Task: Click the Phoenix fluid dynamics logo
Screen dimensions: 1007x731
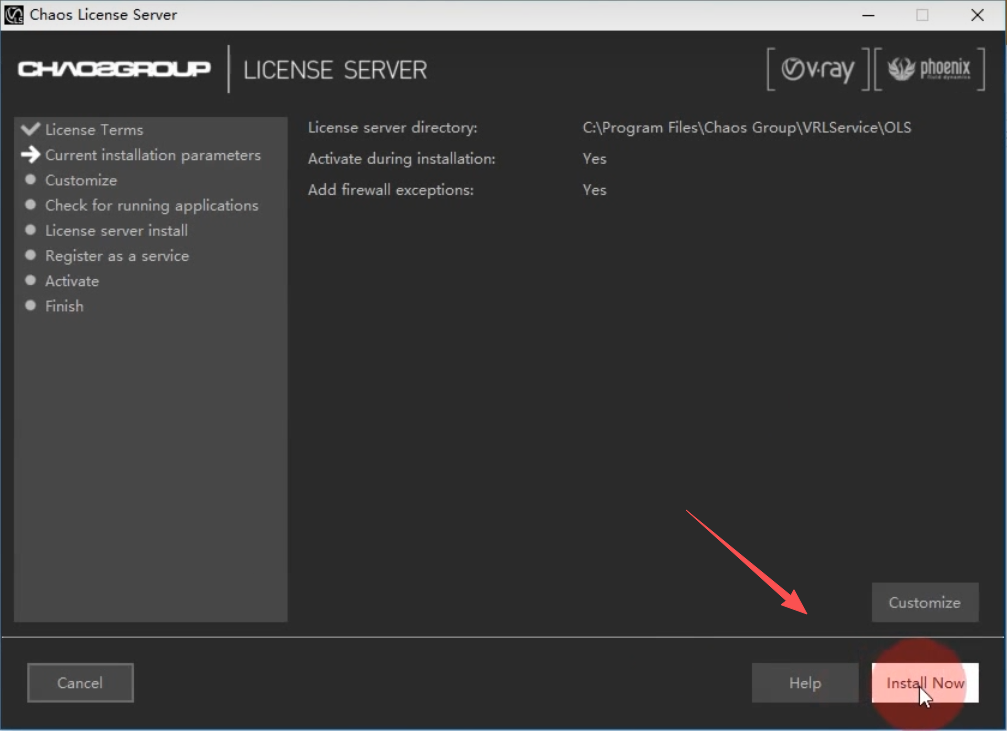Action: (x=929, y=70)
